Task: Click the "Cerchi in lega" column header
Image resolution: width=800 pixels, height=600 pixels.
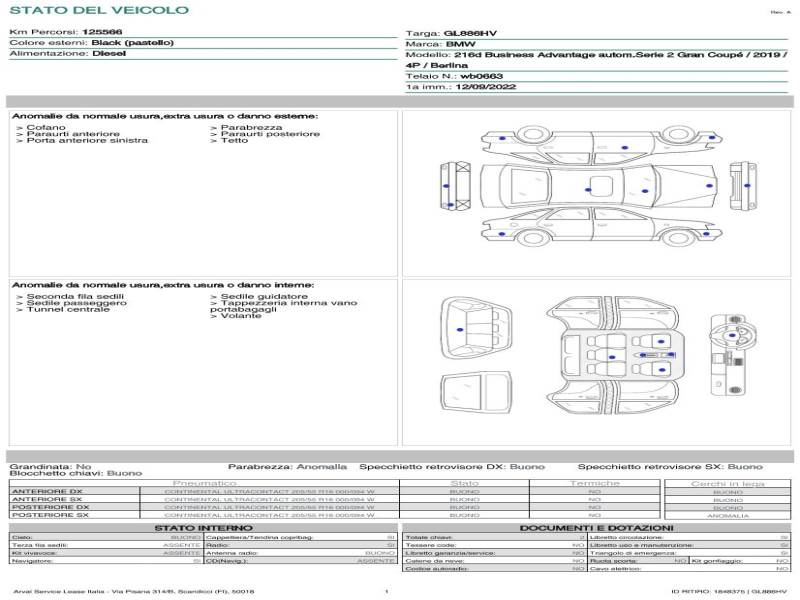Action: click(x=728, y=484)
